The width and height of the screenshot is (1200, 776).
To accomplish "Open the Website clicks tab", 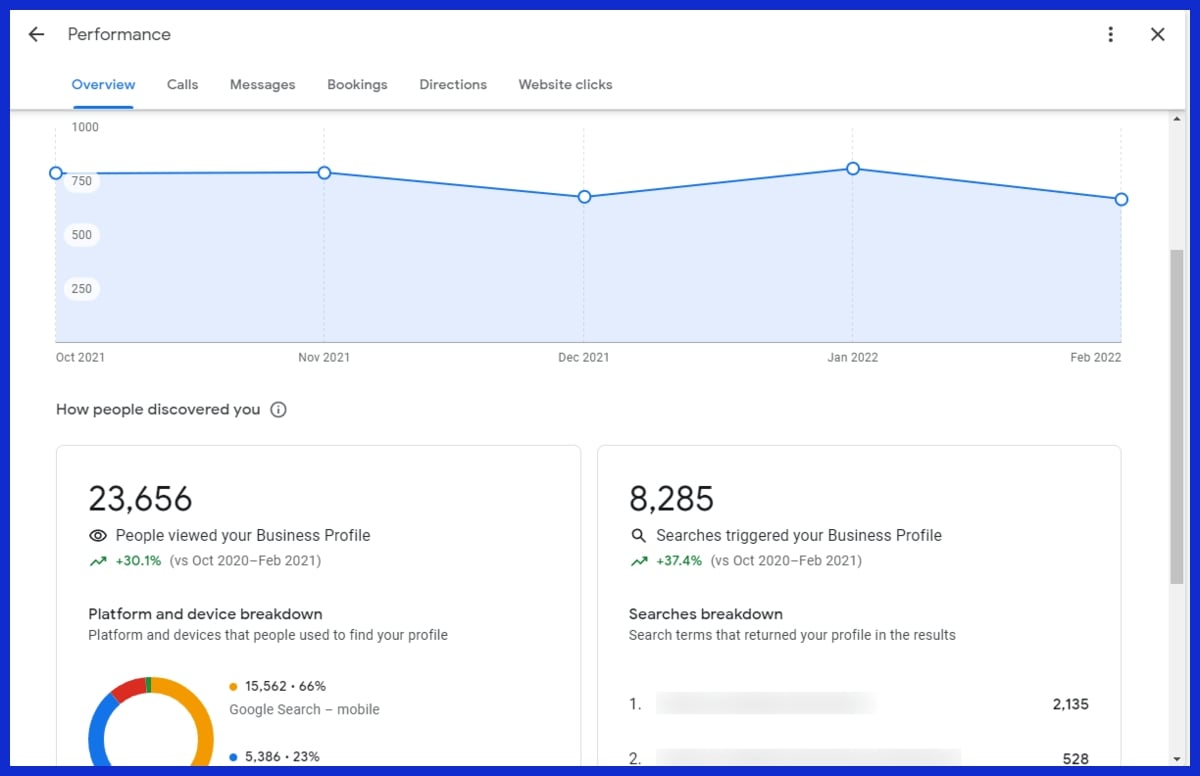I will (565, 84).
